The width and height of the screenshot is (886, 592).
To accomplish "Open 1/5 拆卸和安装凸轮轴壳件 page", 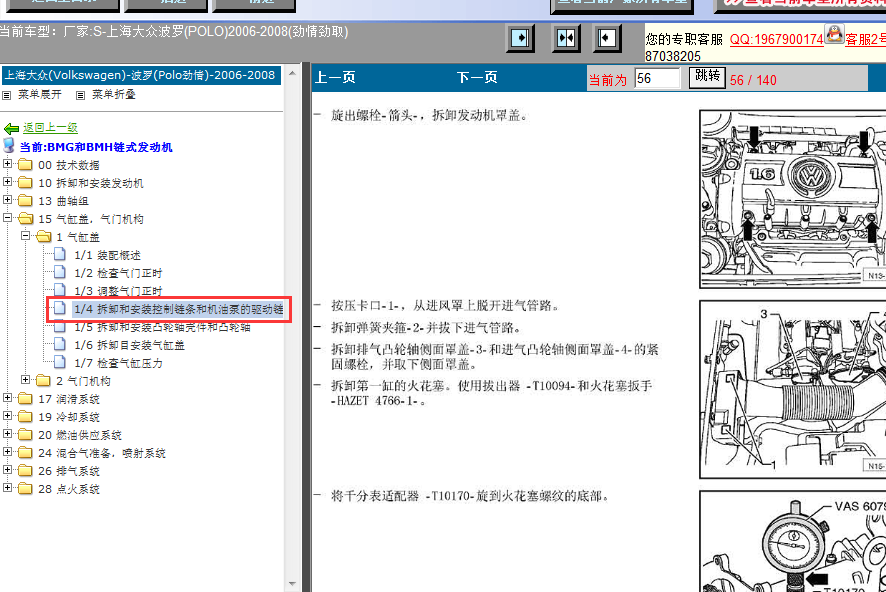I will 162,327.
